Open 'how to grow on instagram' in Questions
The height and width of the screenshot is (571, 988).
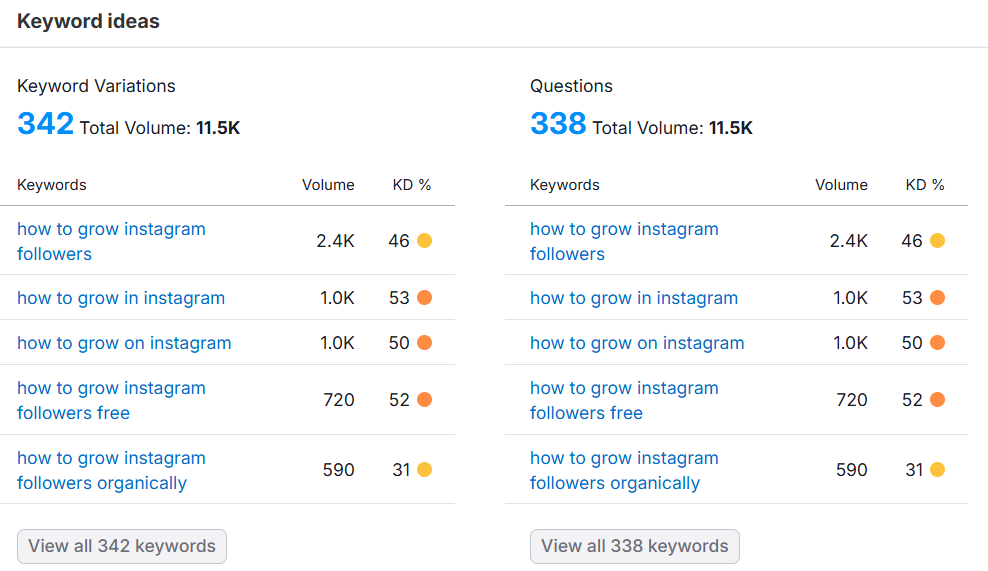click(x=637, y=343)
